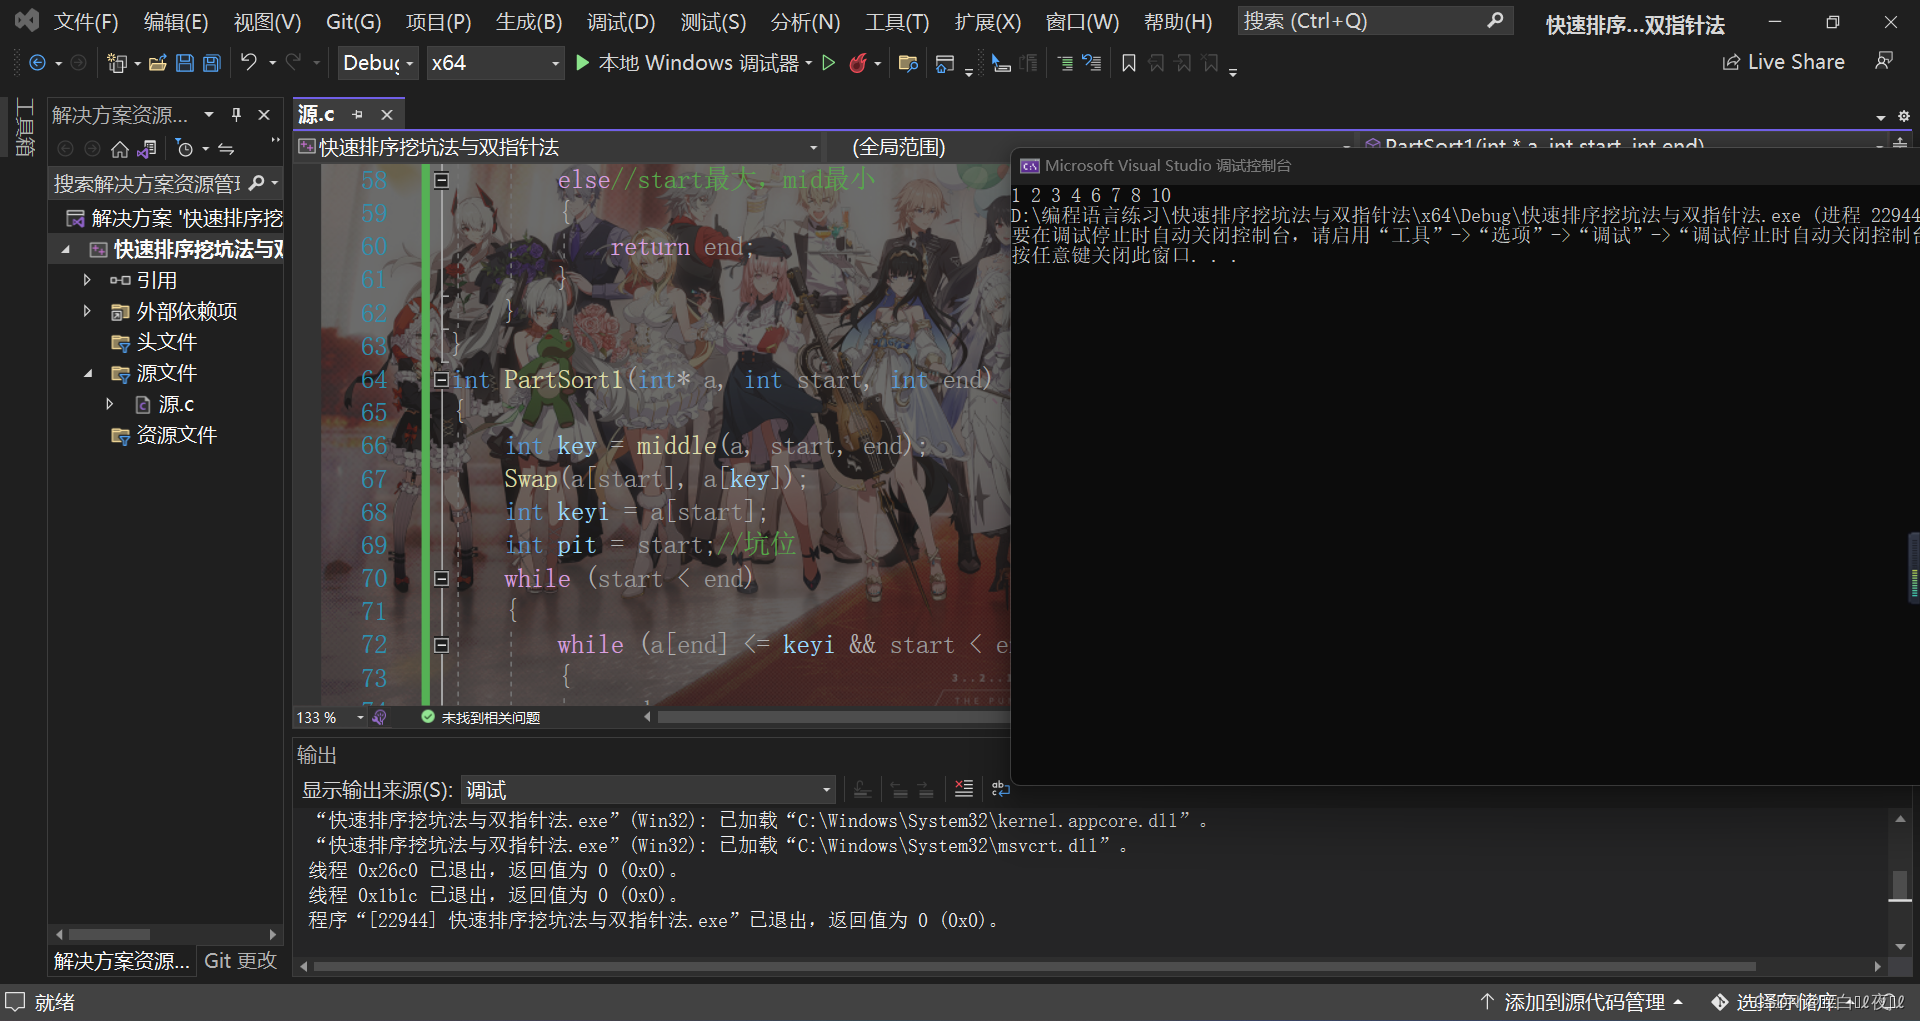Collapse the PartSort1 function outline box at line 64
The image size is (1920, 1021).
(441, 379)
